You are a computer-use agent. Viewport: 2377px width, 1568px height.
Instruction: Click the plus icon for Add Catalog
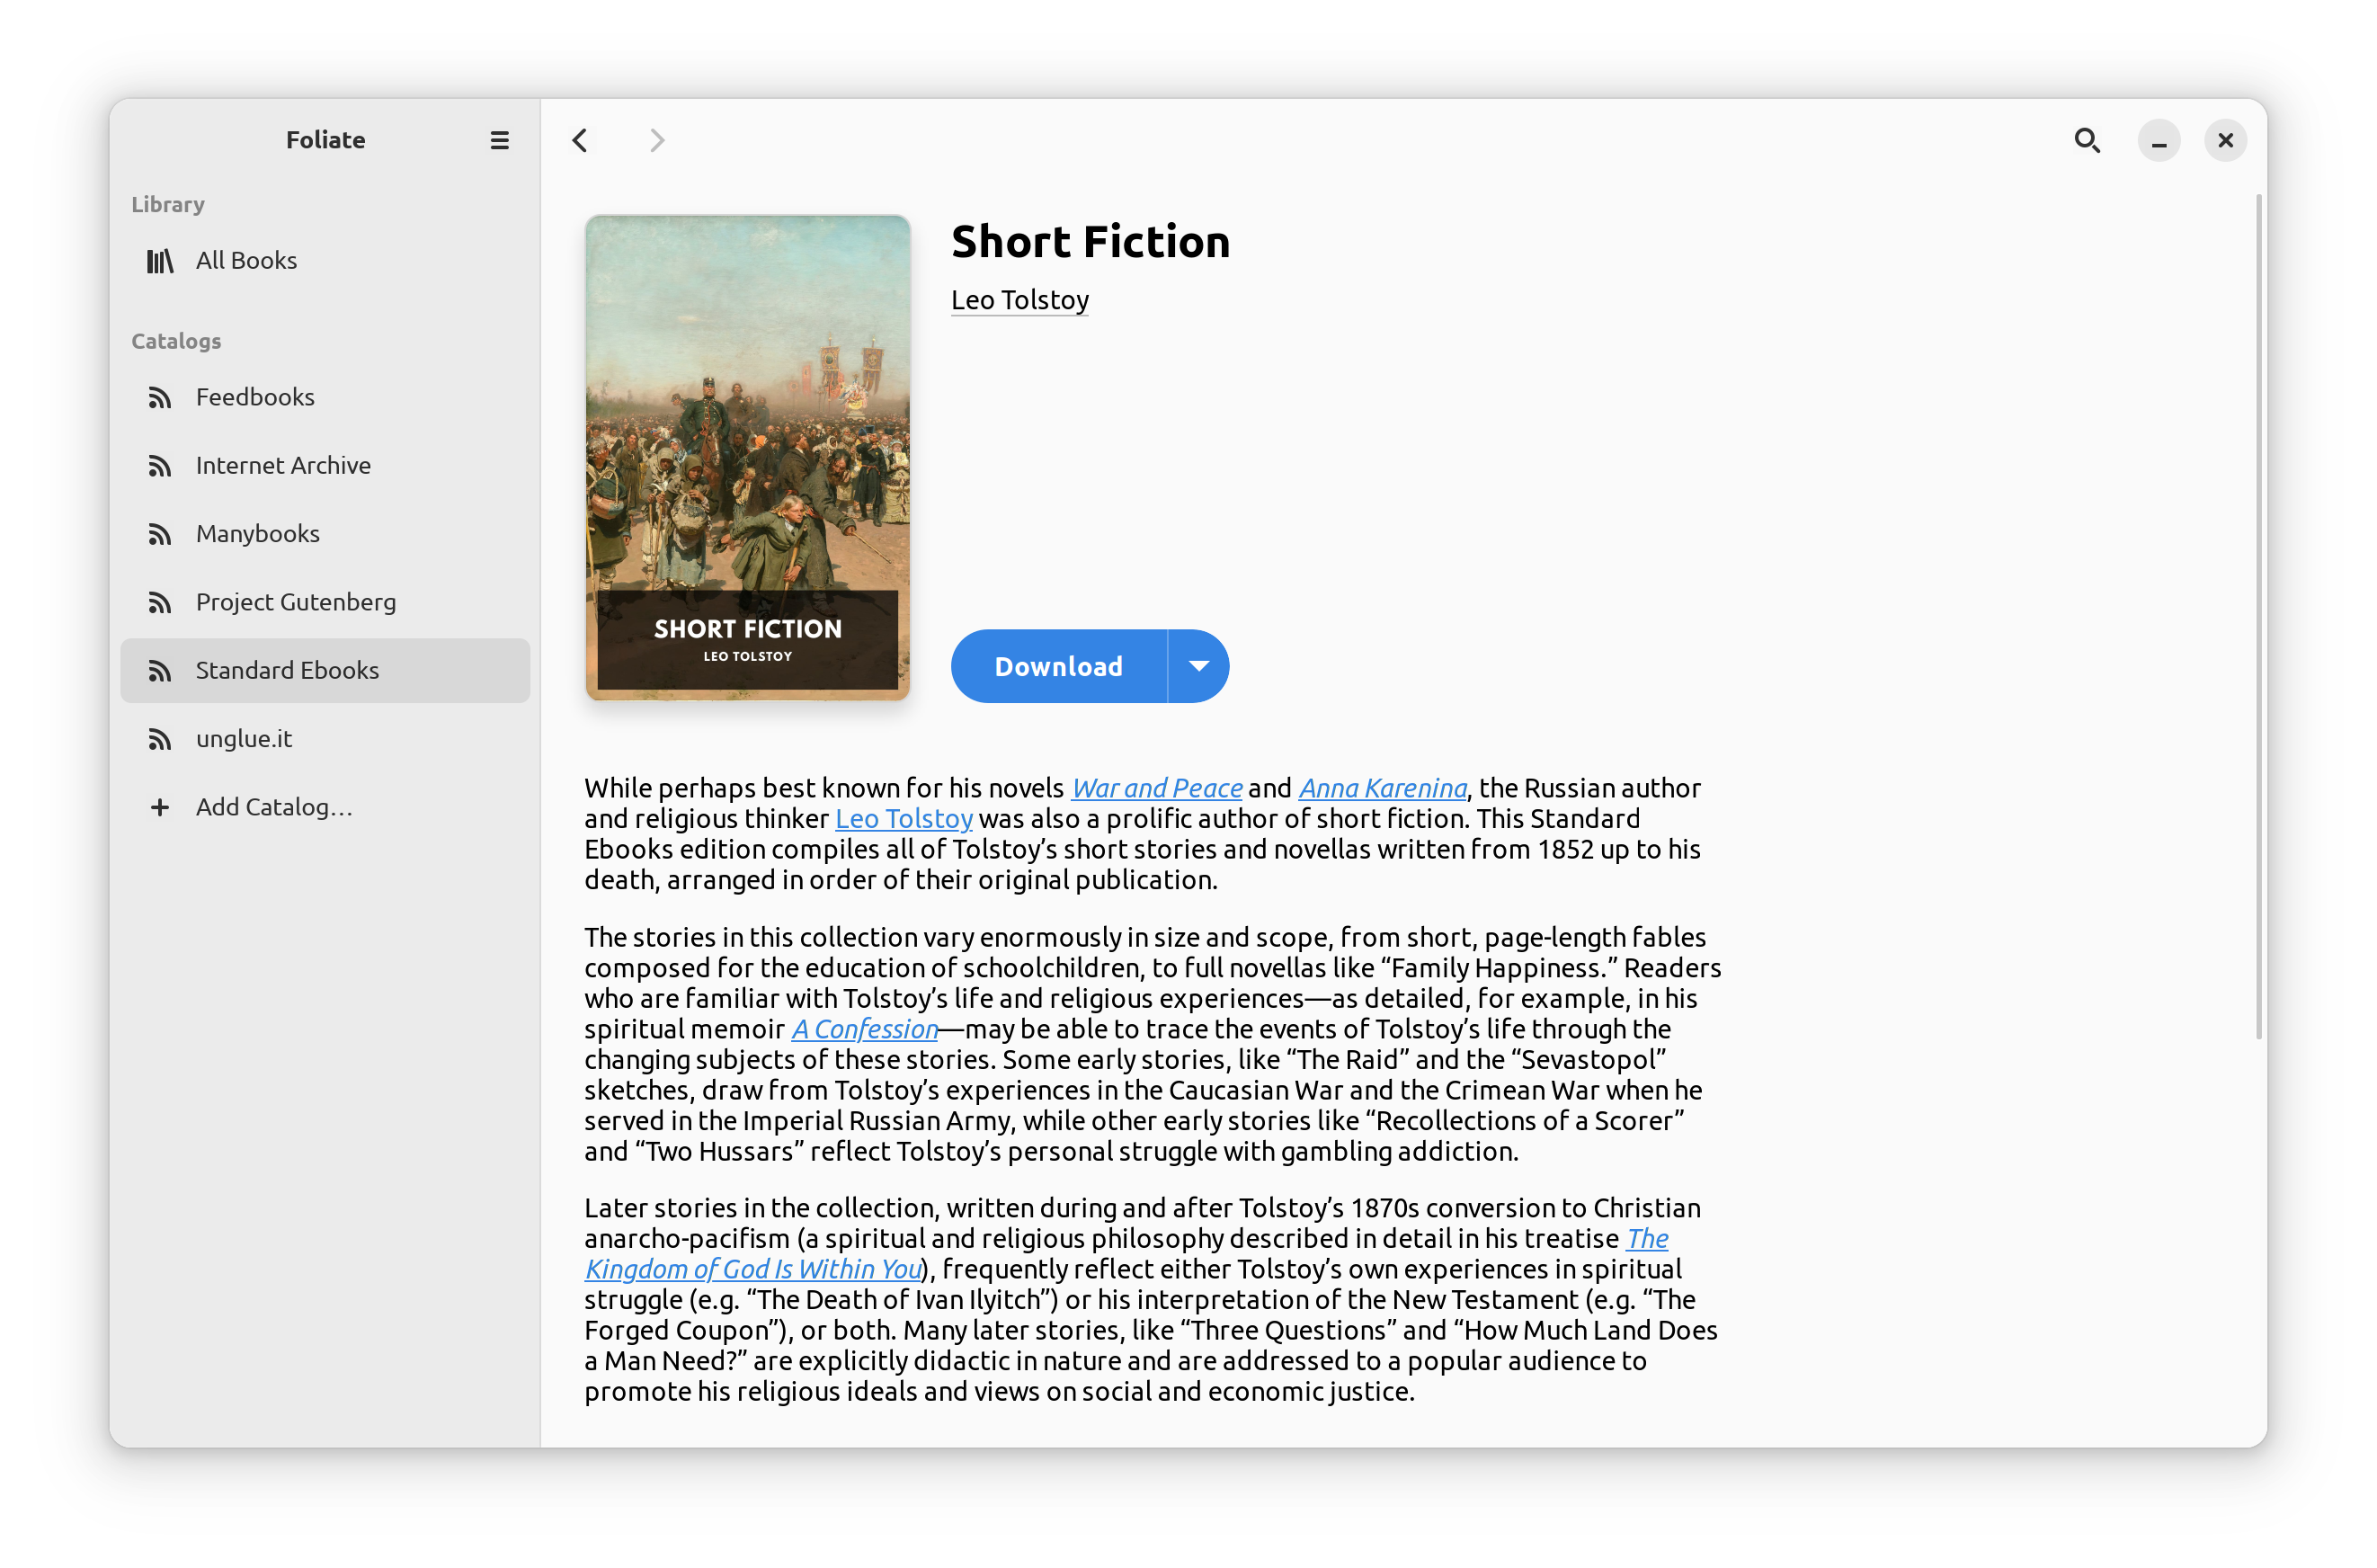(x=160, y=807)
